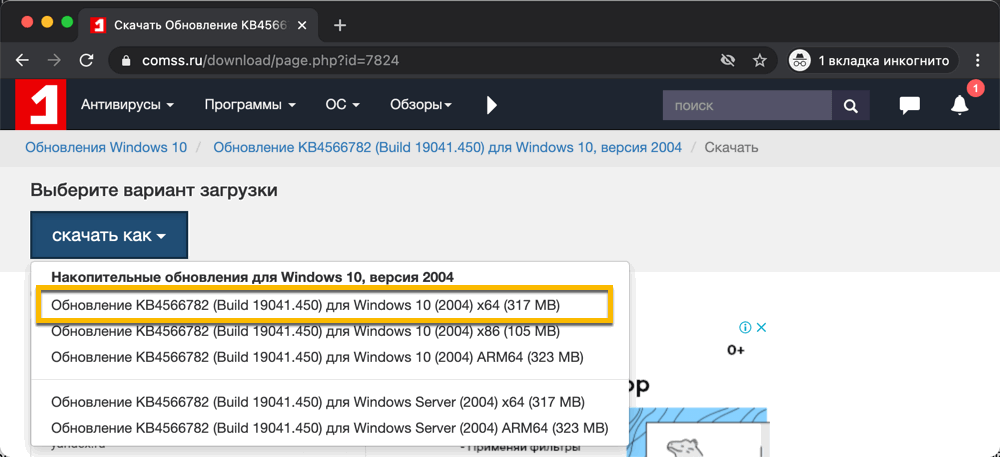
Task: Select the Windows Server (2004) ARM64 update
Action: 329,428
